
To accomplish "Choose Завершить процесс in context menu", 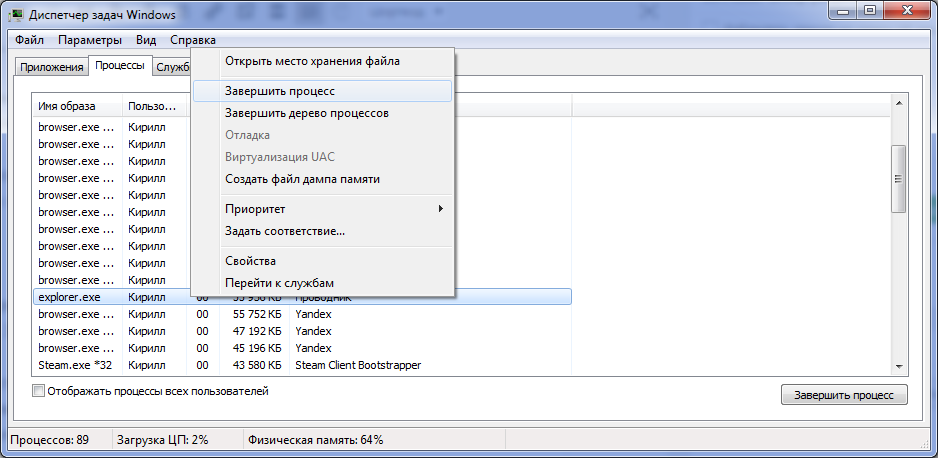I will click(x=322, y=91).
